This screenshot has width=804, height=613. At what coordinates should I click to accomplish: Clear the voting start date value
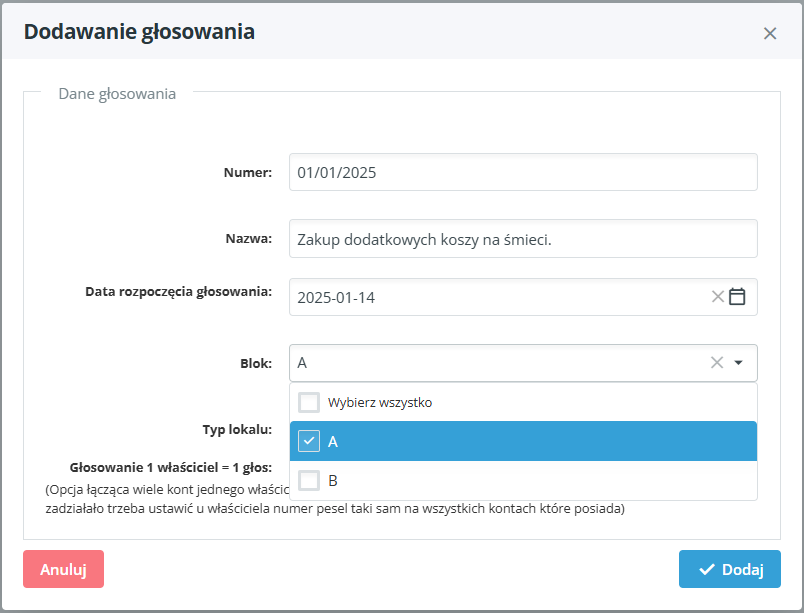[717, 297]
